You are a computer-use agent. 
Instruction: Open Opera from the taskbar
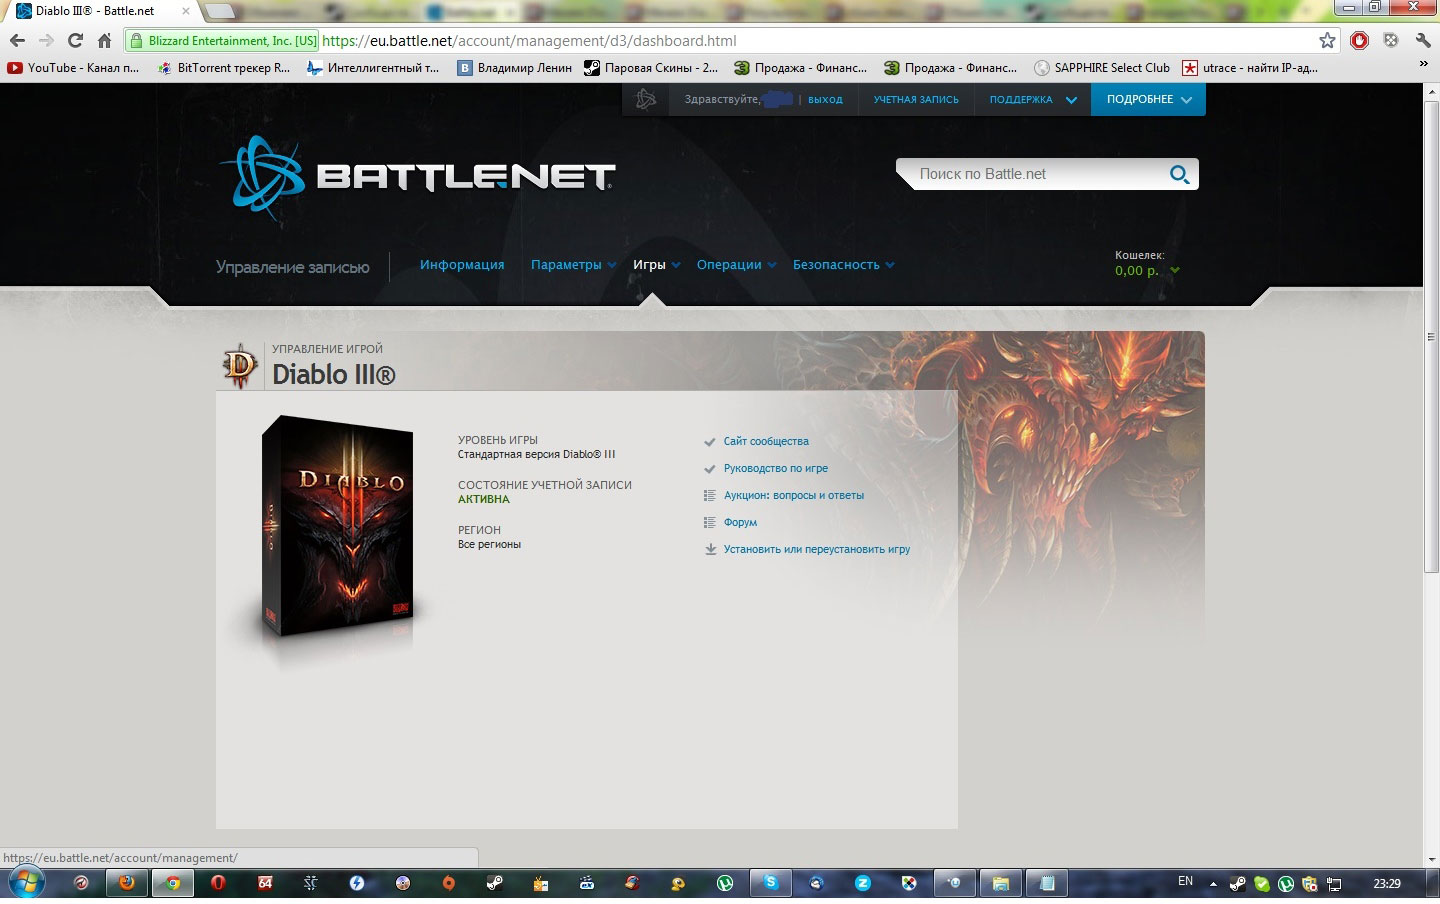click(218, 883)
